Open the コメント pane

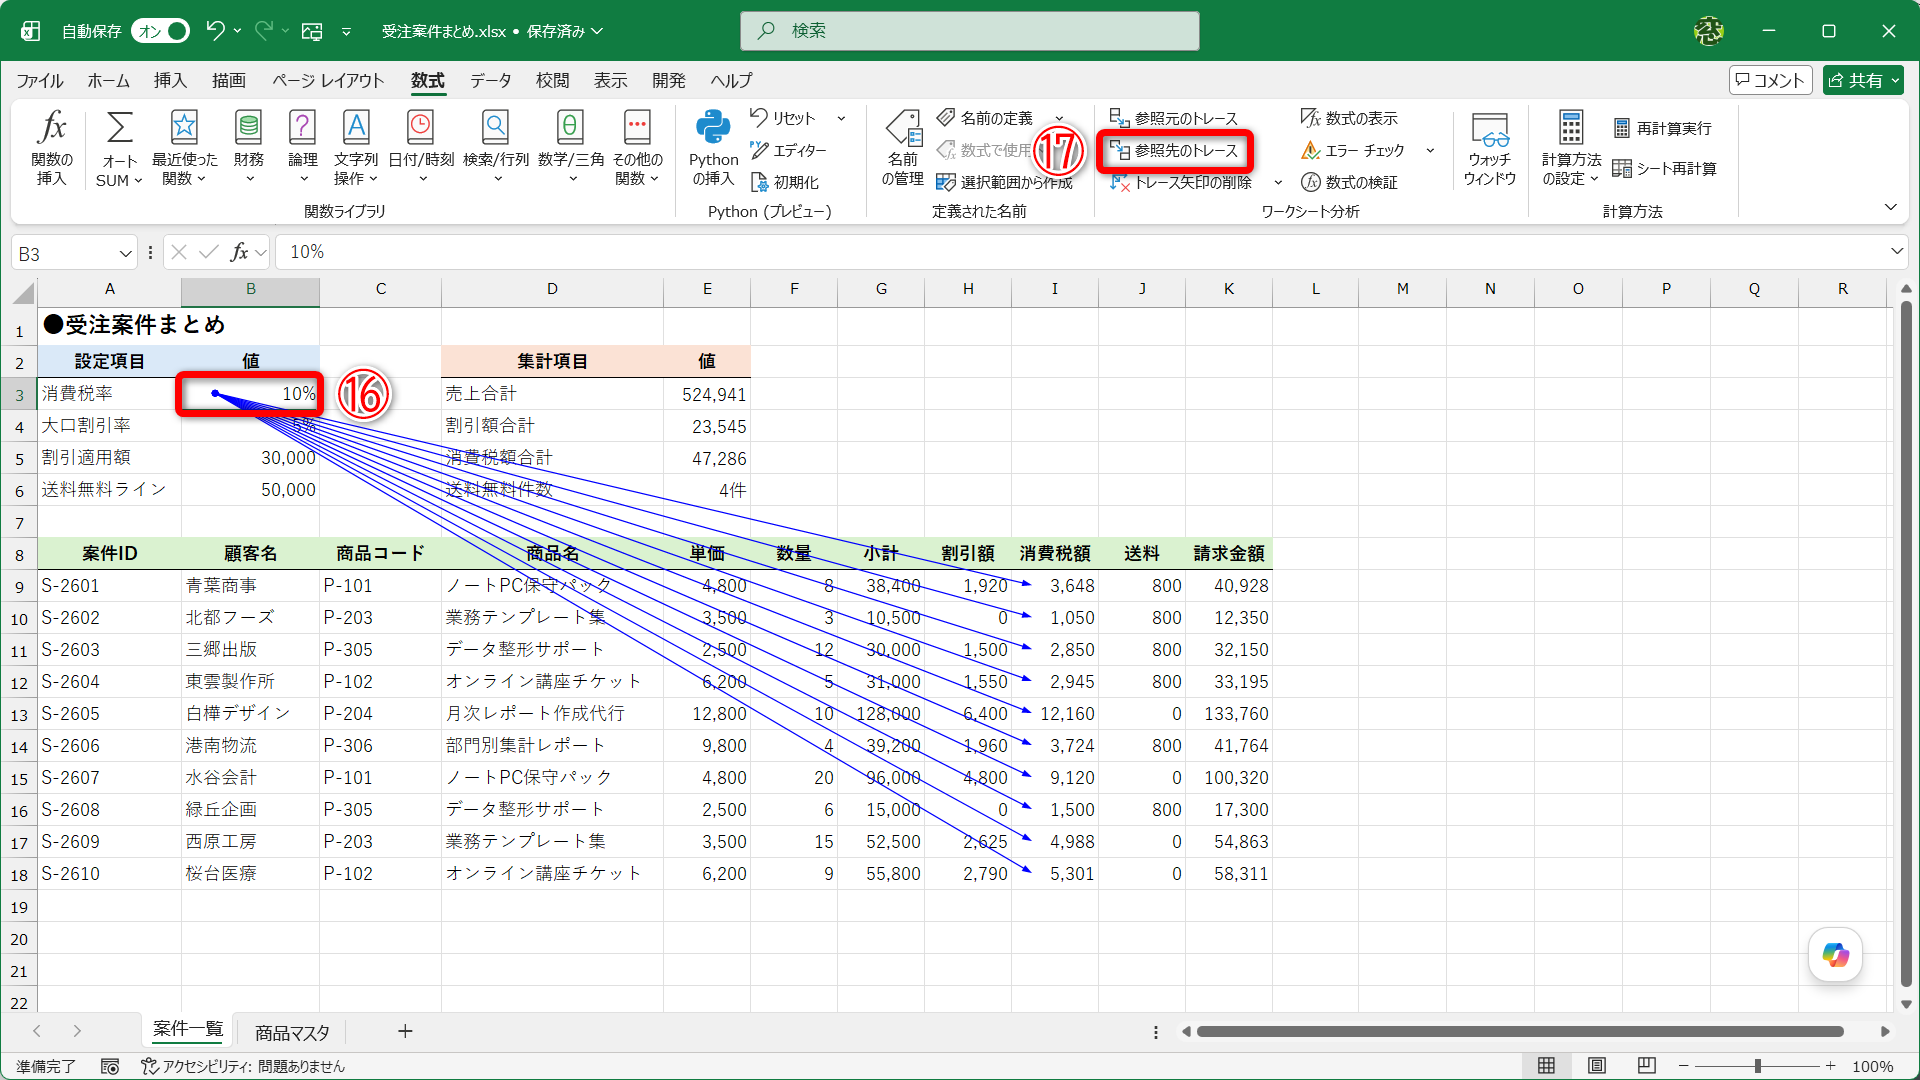pyautogui.click(x=1770, y=80)
